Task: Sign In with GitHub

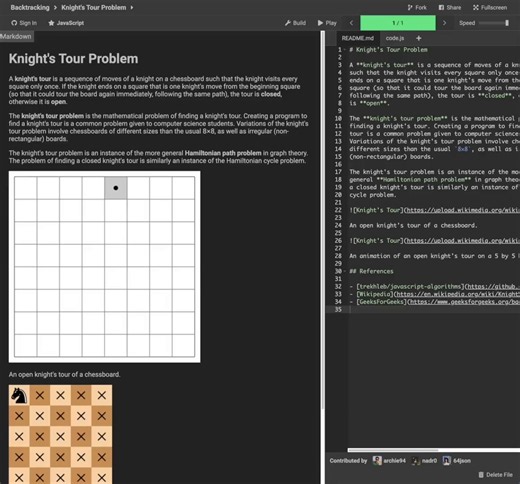Action: coord(24,23)
